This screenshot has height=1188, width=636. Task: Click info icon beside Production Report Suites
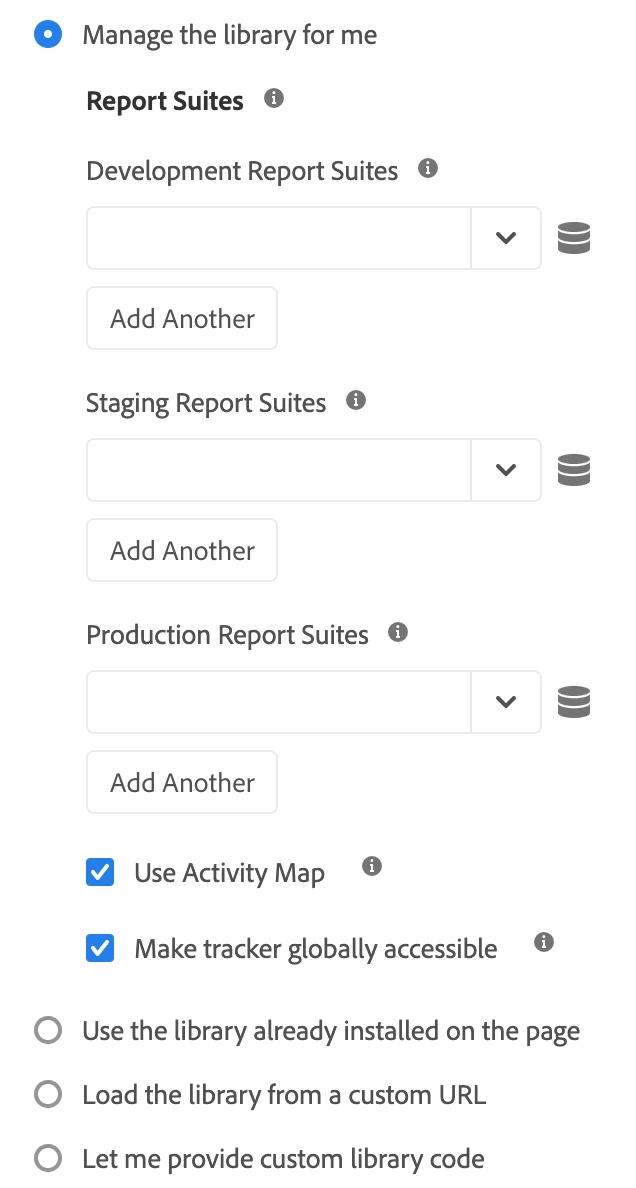pos(398,632)
